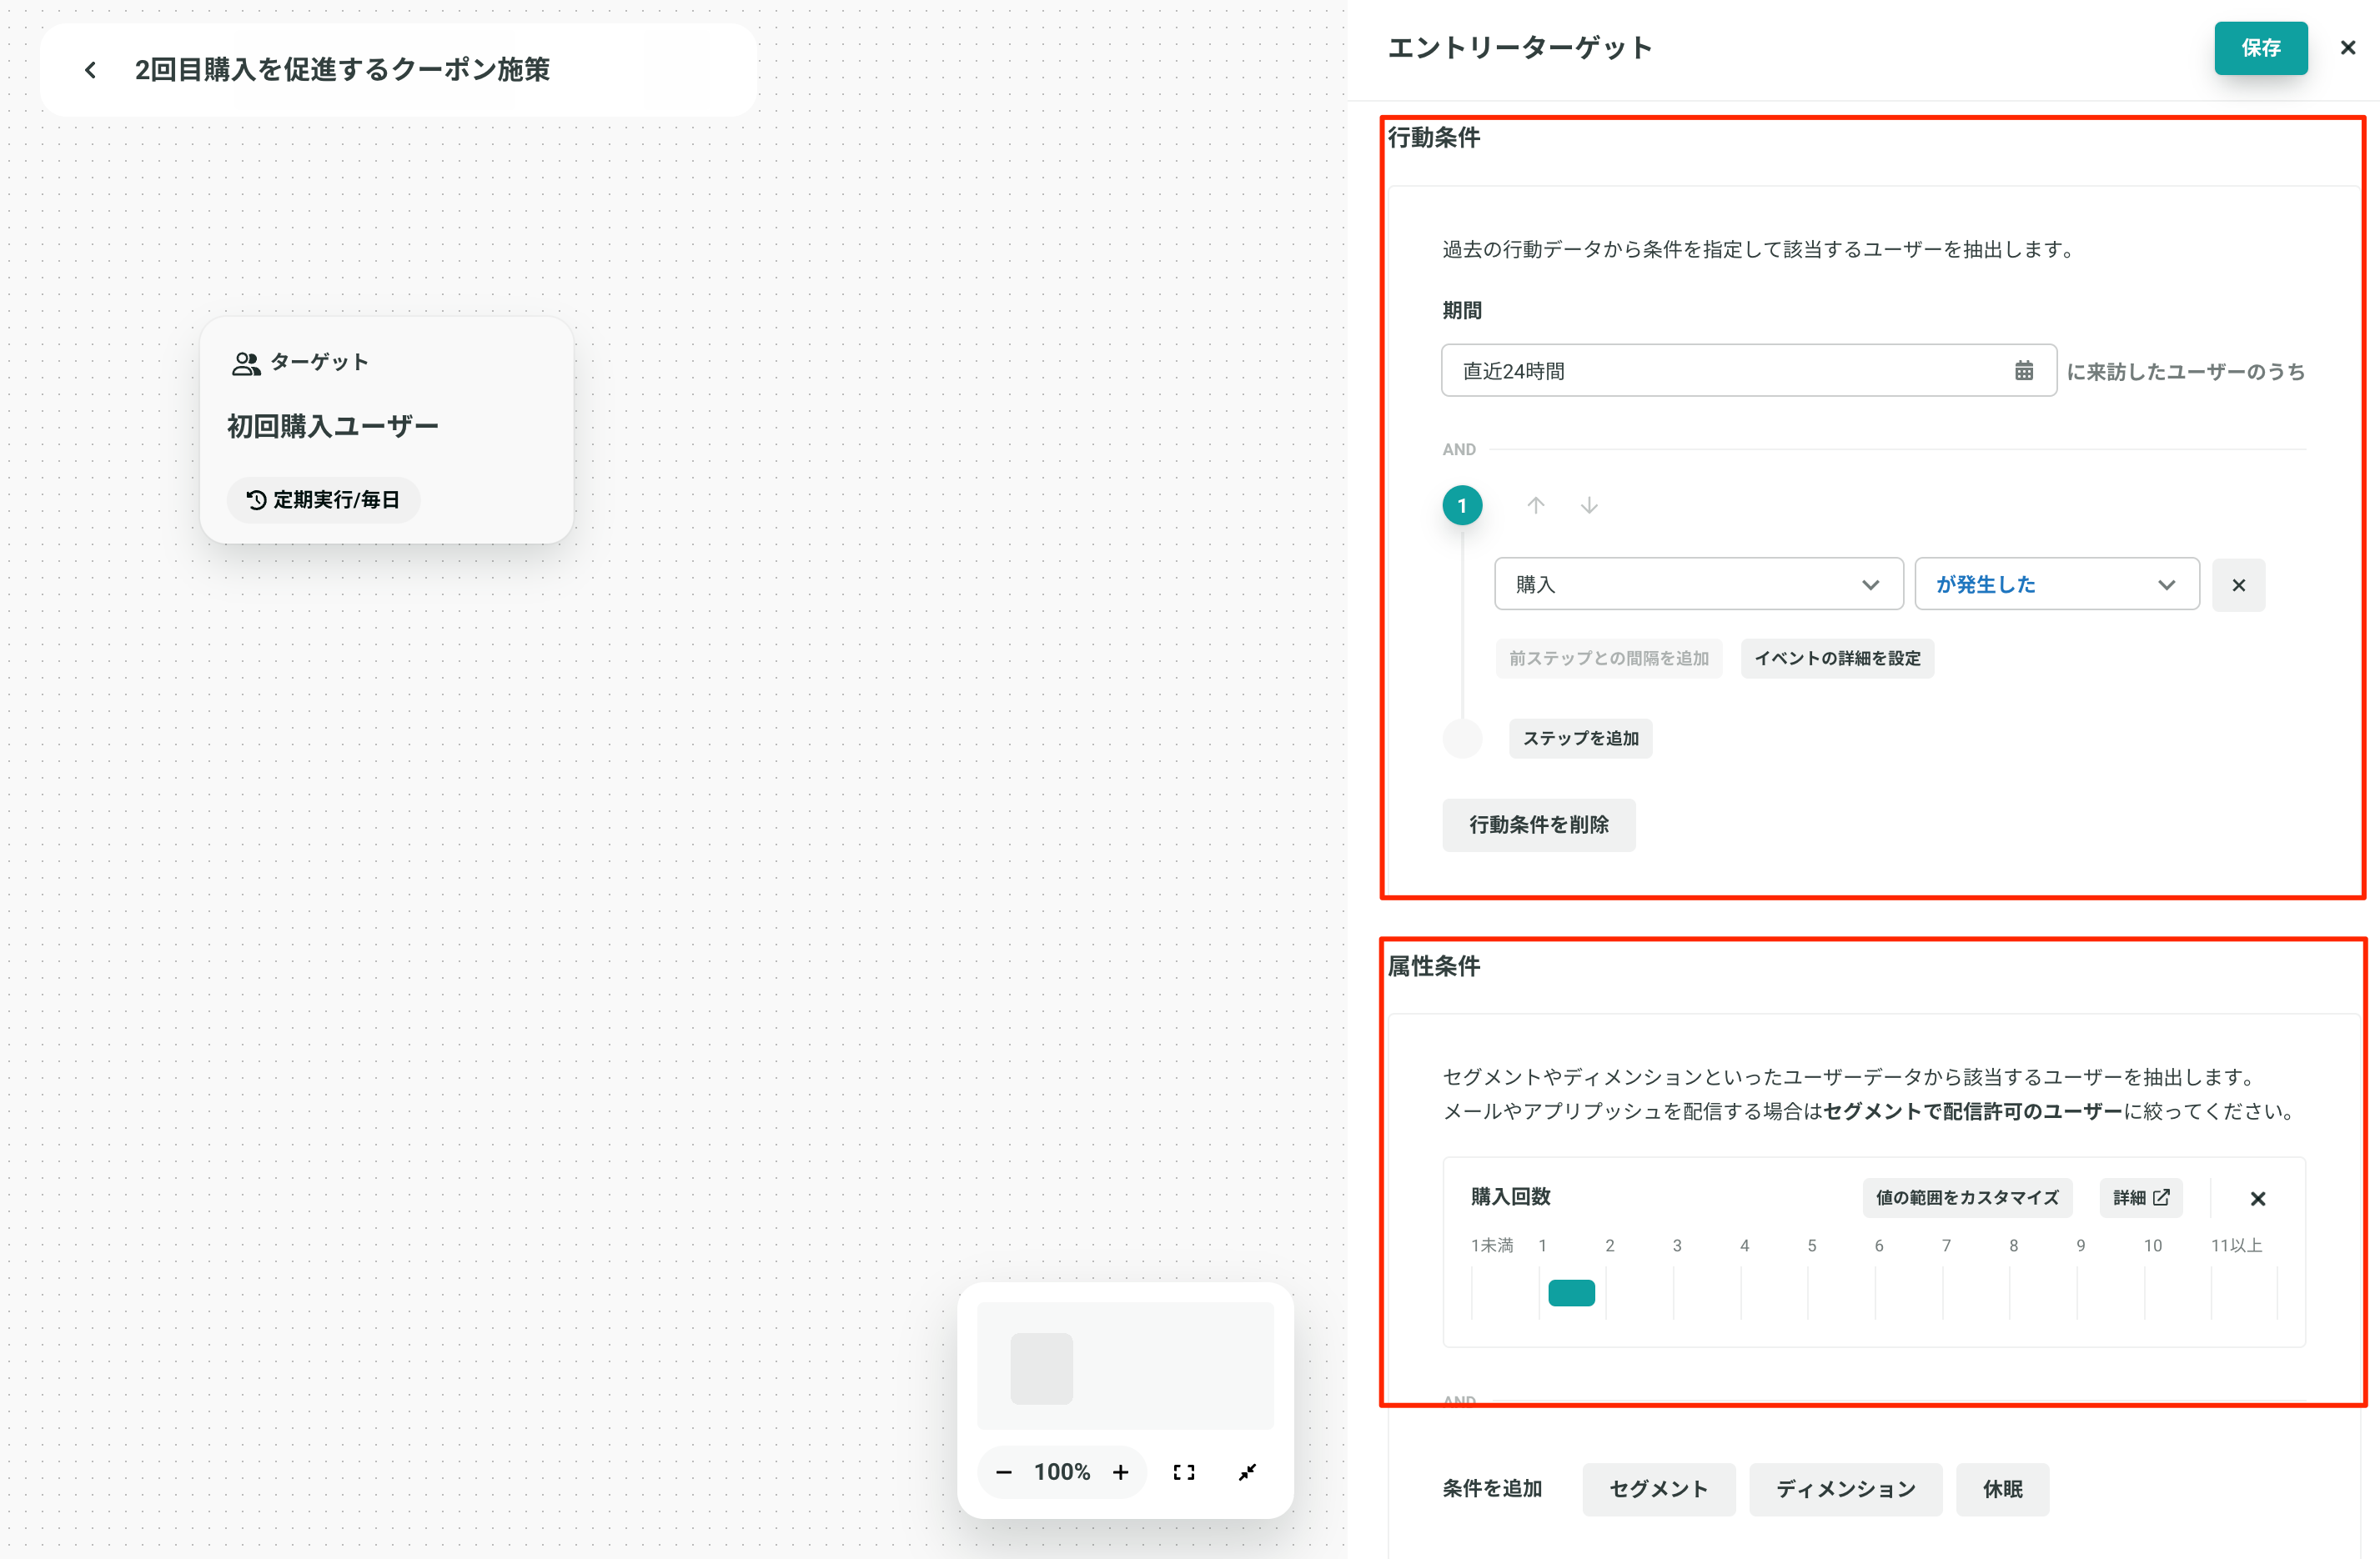
Task: Click ステップを追加 button
Action: click(1580, 739)
